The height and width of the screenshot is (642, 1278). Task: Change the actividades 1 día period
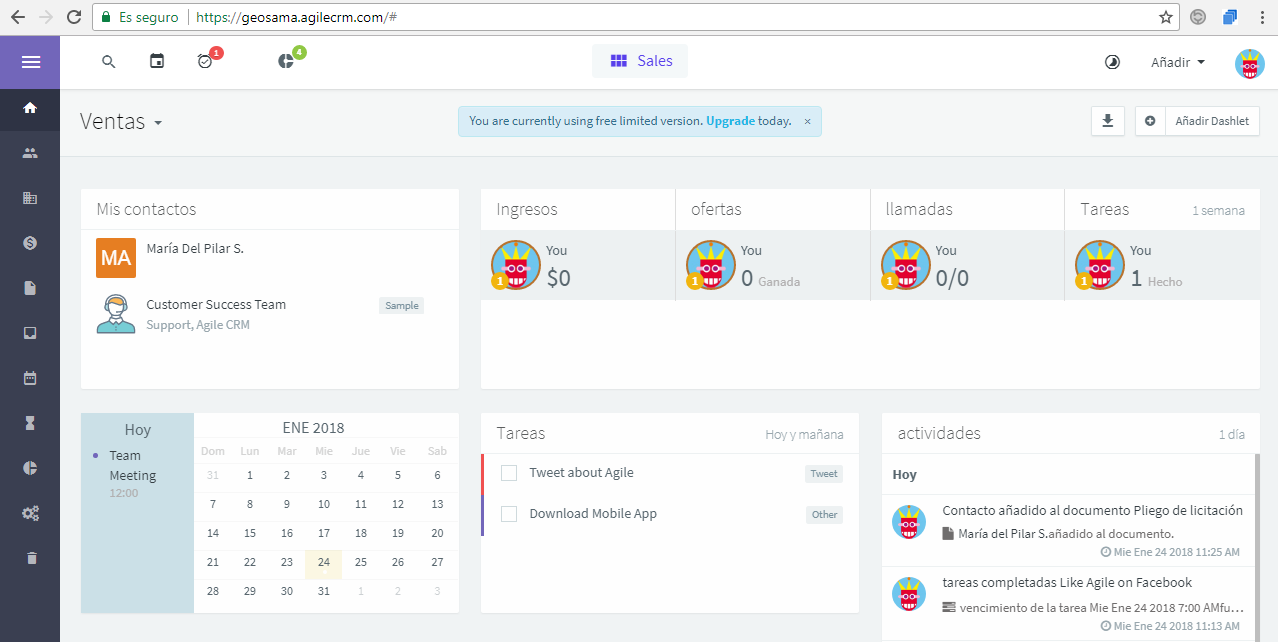tap(1232, 435)
